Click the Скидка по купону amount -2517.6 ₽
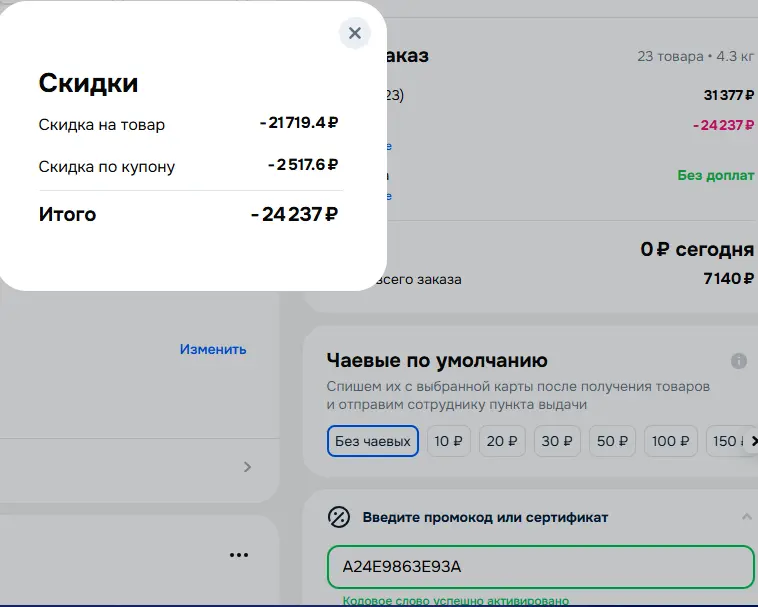758x607 pixels. coord(303,165)
